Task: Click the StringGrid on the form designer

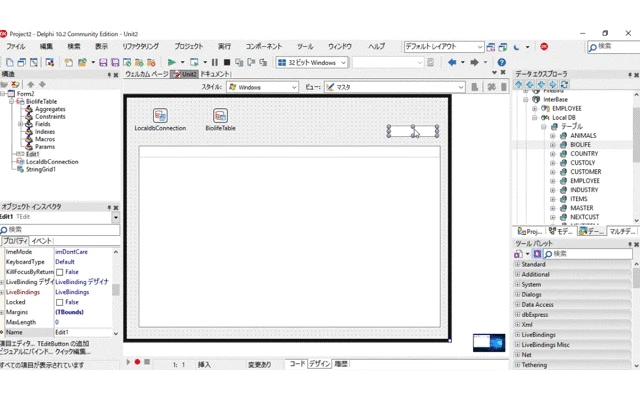Action: [289, 237]
